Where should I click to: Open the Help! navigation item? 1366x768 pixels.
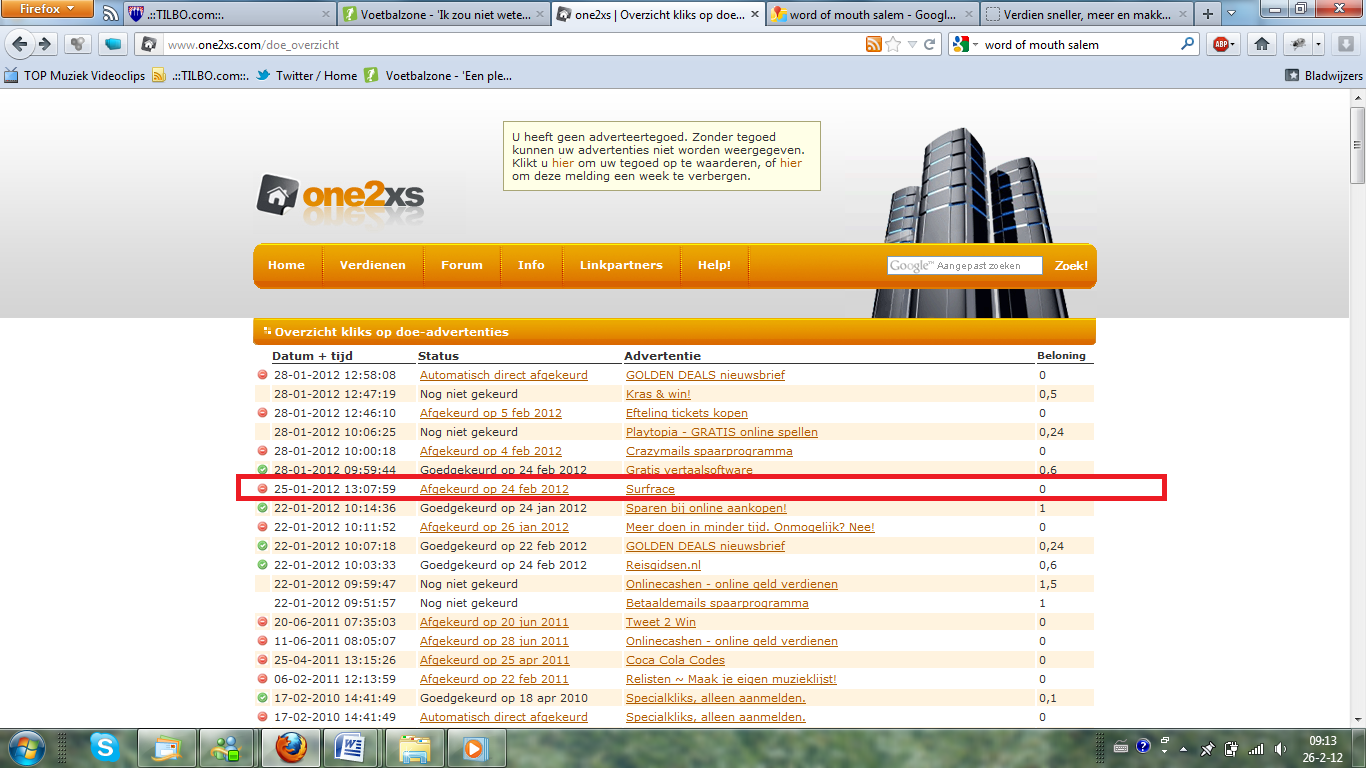pos(714,265)
